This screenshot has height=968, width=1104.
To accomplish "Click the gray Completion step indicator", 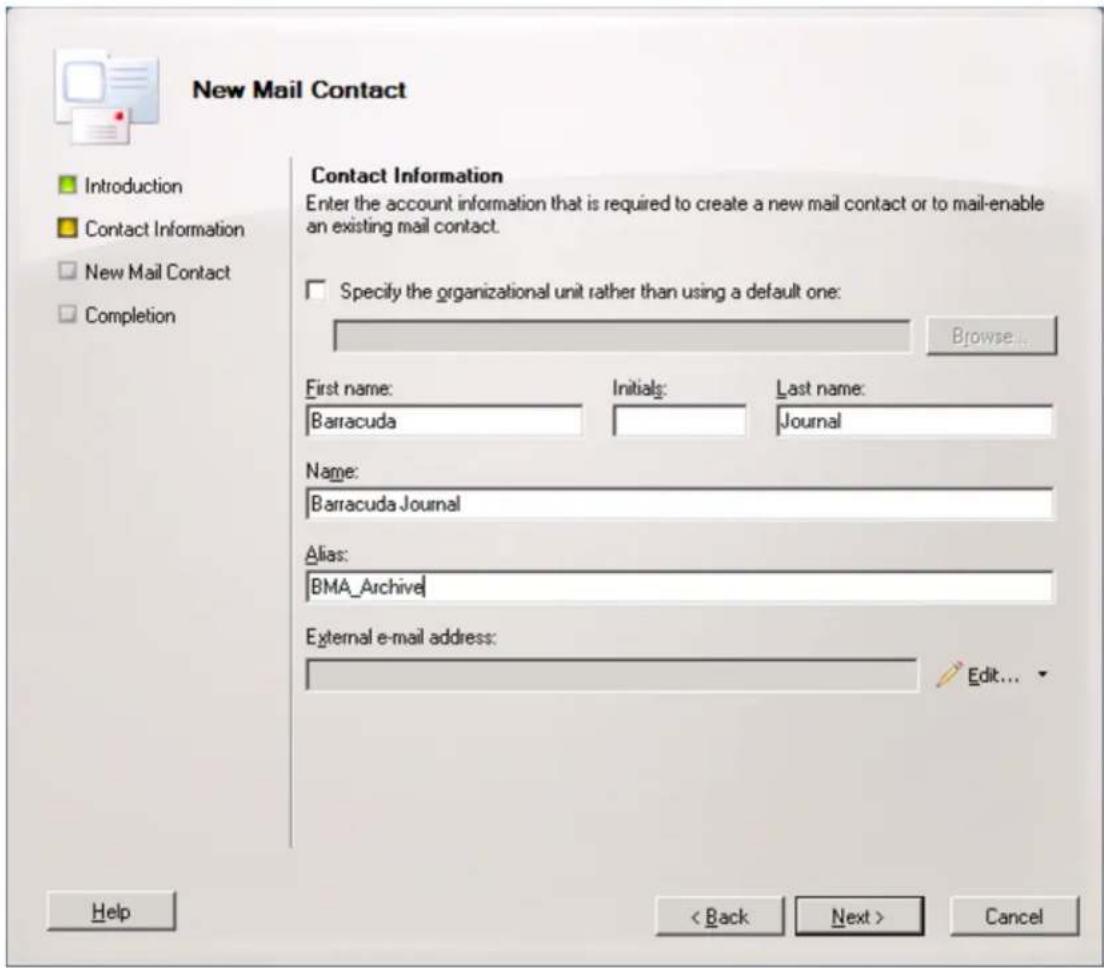I will pyautogui.click(x=68, y=314).
